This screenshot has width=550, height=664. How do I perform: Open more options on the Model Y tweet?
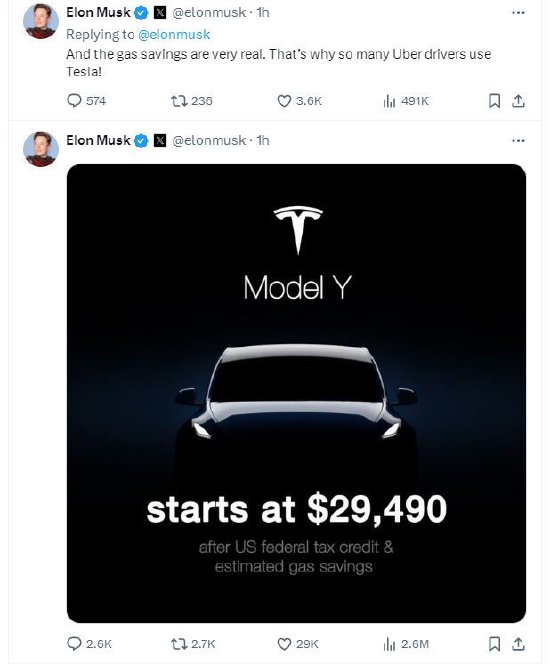518,140
